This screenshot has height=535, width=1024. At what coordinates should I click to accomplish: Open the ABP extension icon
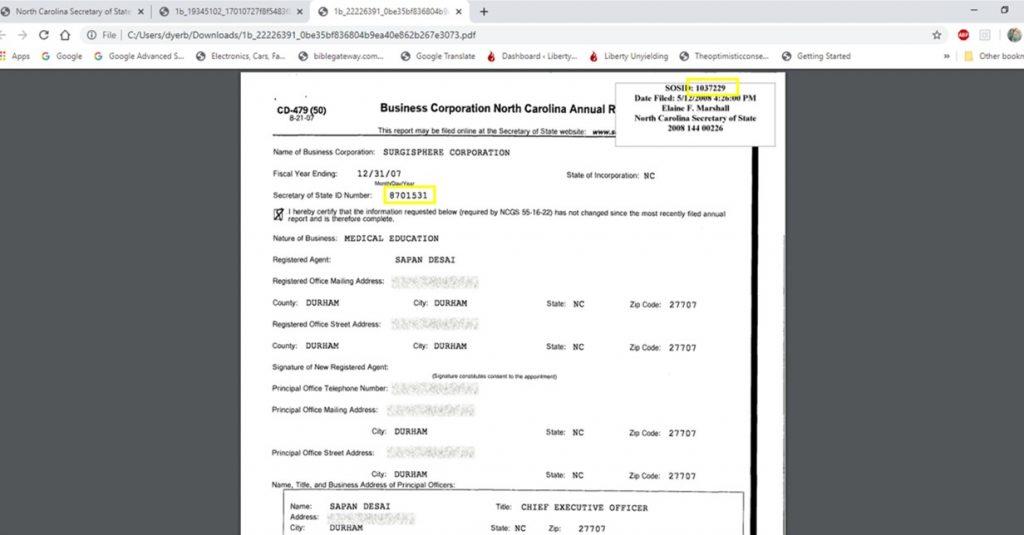963,35
